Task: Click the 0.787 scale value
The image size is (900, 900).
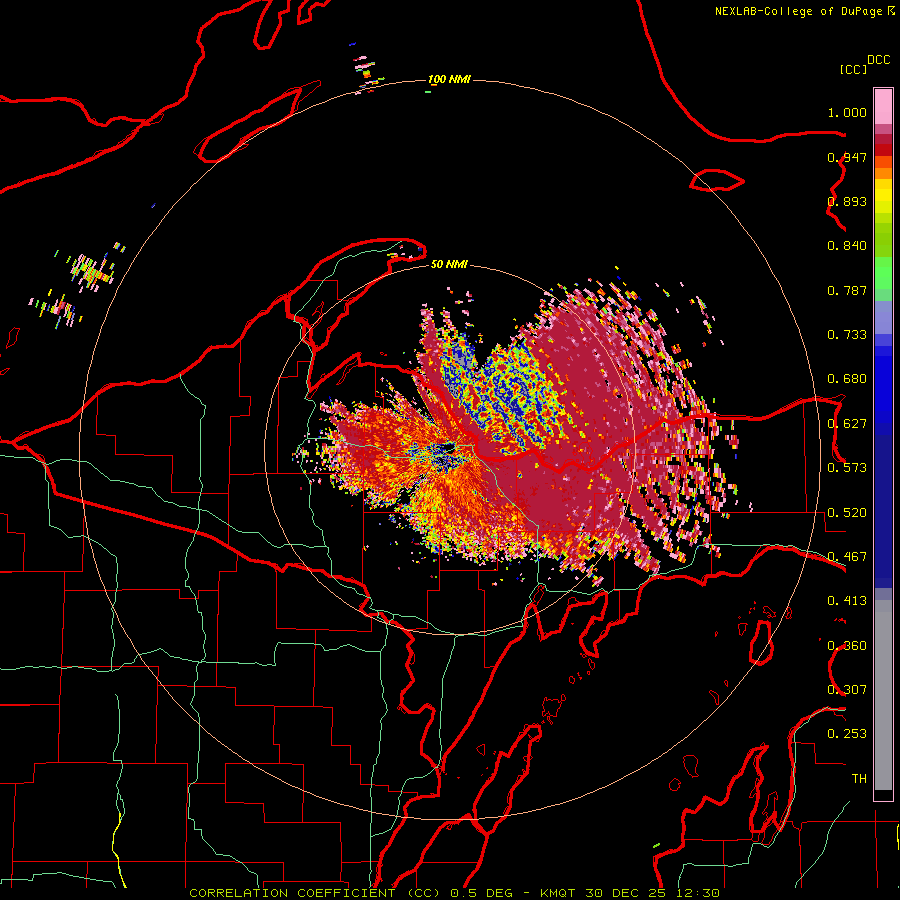Action: click(x=847, y=290)
